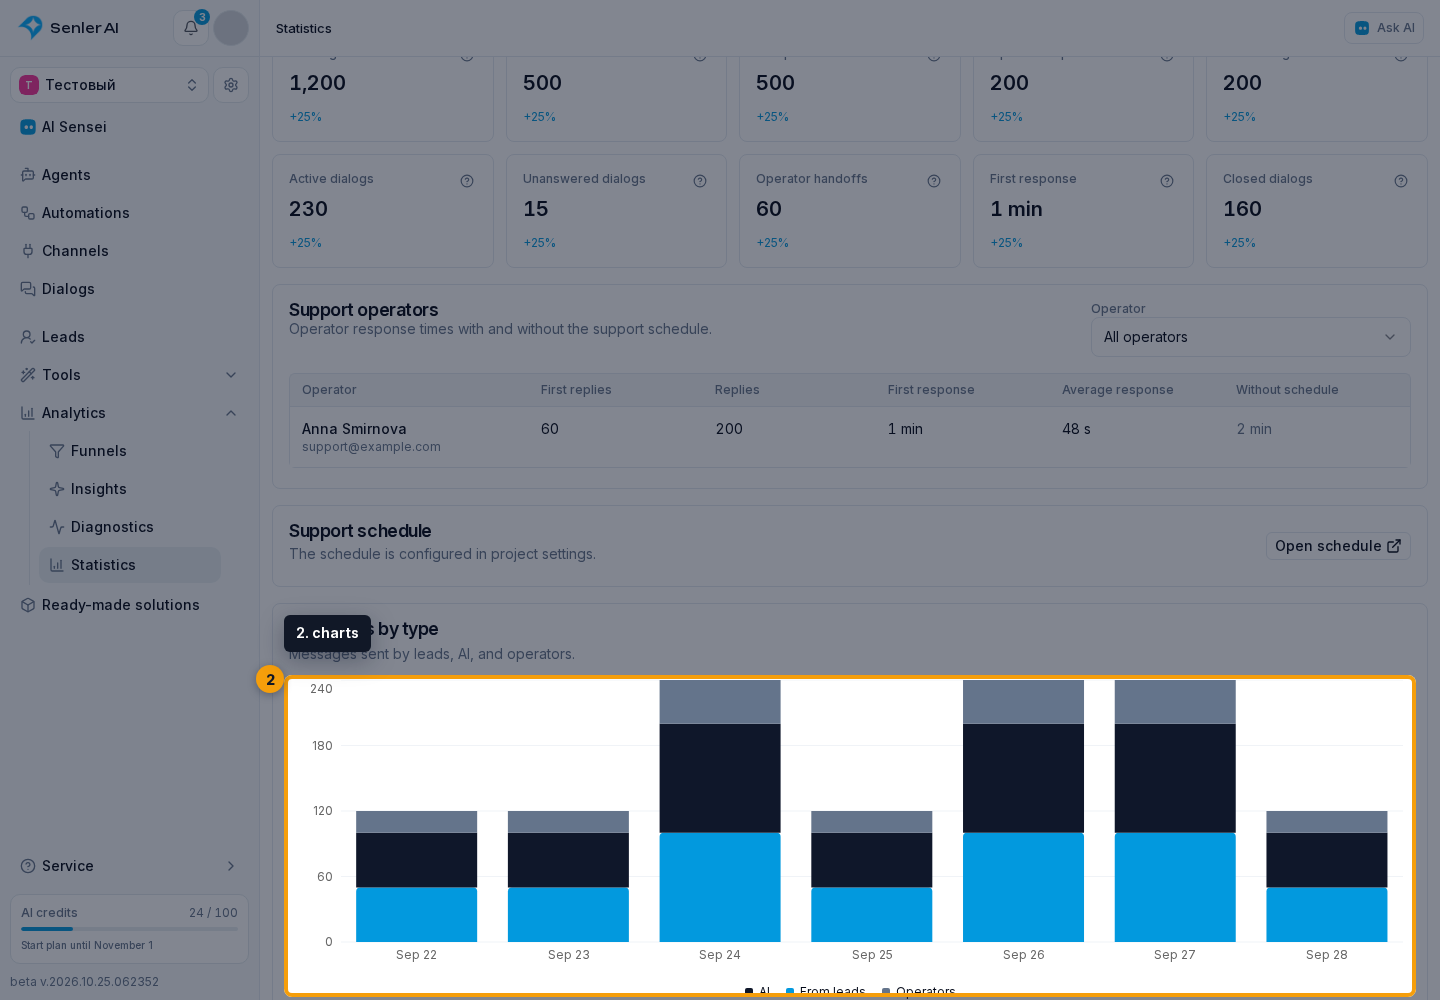Click Open schedule button
This screenshot has width=1440, height=1000.
coord(1338,546)
